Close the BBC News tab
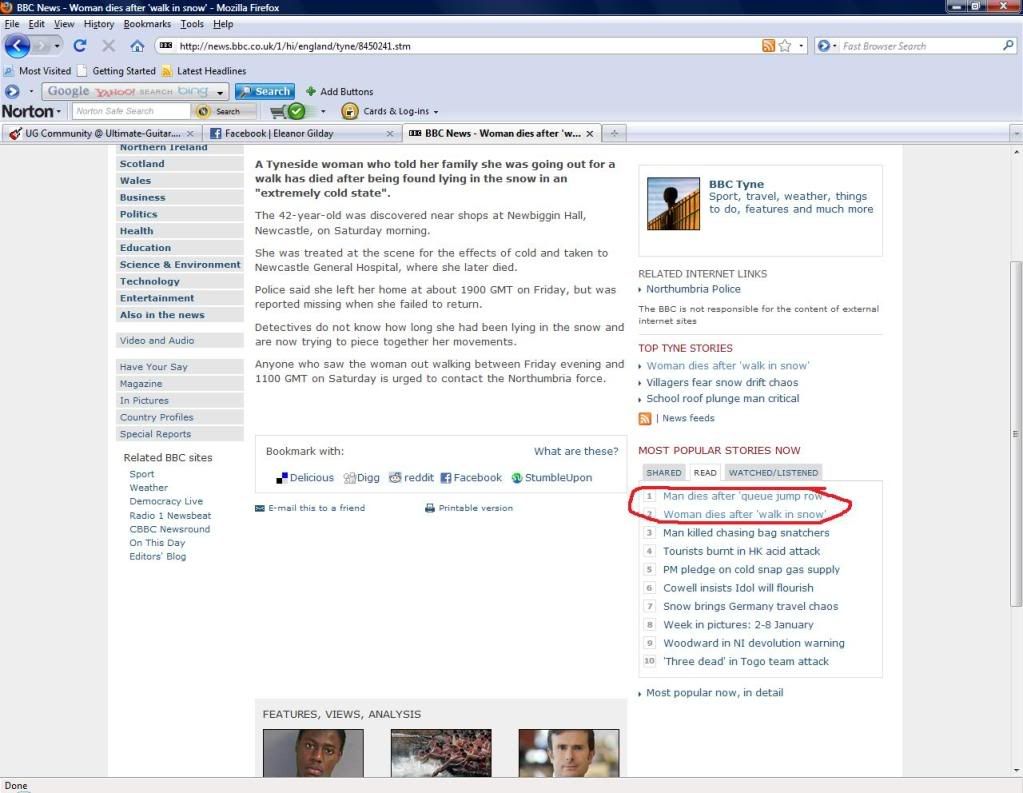This screenshot has height=793, width=1023. 590,133
